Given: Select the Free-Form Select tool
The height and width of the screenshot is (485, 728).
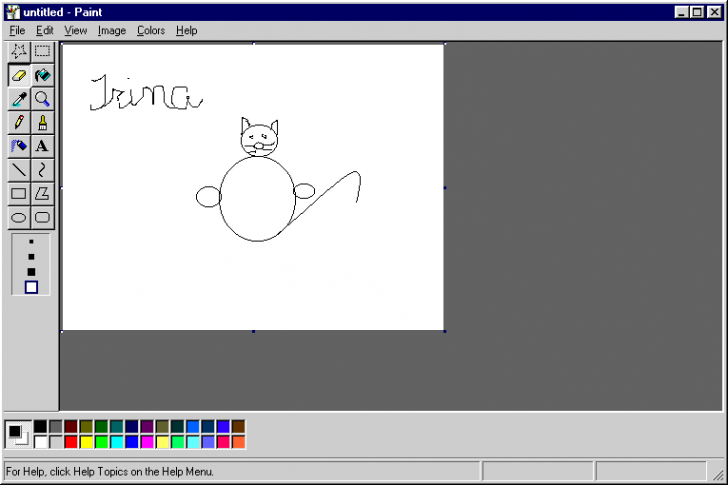Looking at the screenshot, I should click(x=18, y=51).
